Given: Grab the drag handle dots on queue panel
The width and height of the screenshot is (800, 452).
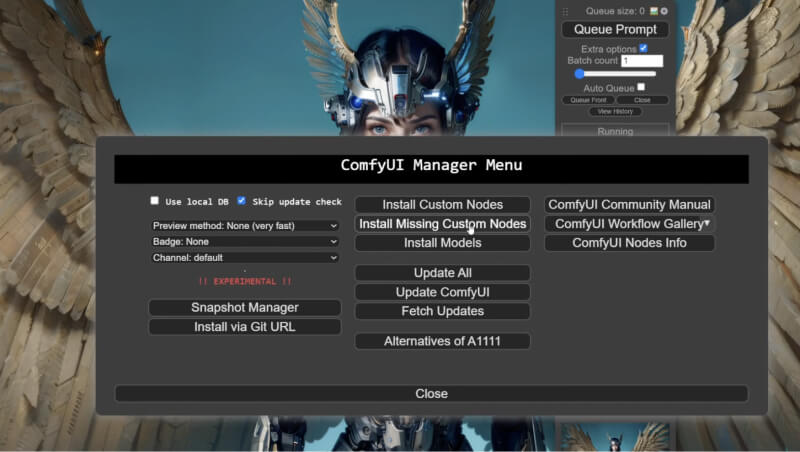Looking at the screenshot, I should 565,11.
